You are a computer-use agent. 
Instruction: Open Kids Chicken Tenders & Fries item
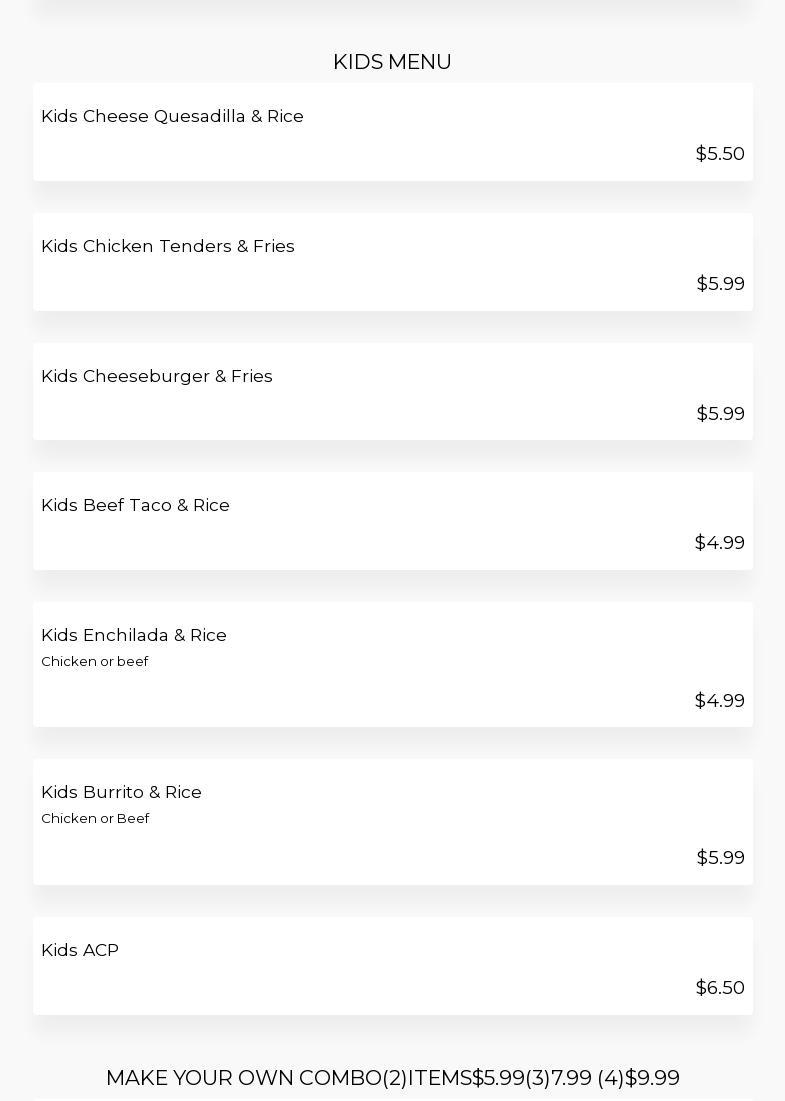point(168,246)
